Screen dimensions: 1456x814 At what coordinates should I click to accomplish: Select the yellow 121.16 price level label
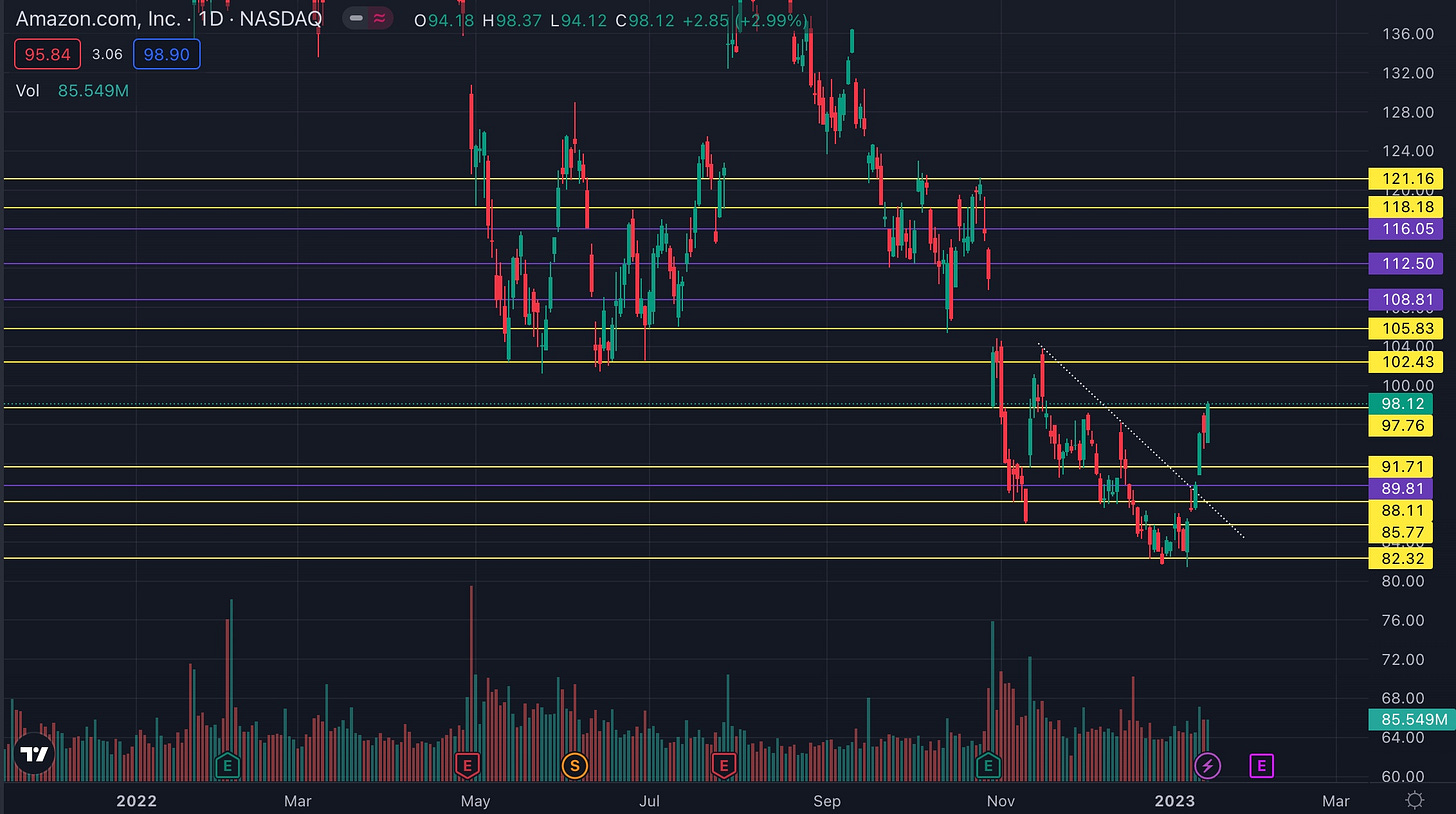(1405, 179)
